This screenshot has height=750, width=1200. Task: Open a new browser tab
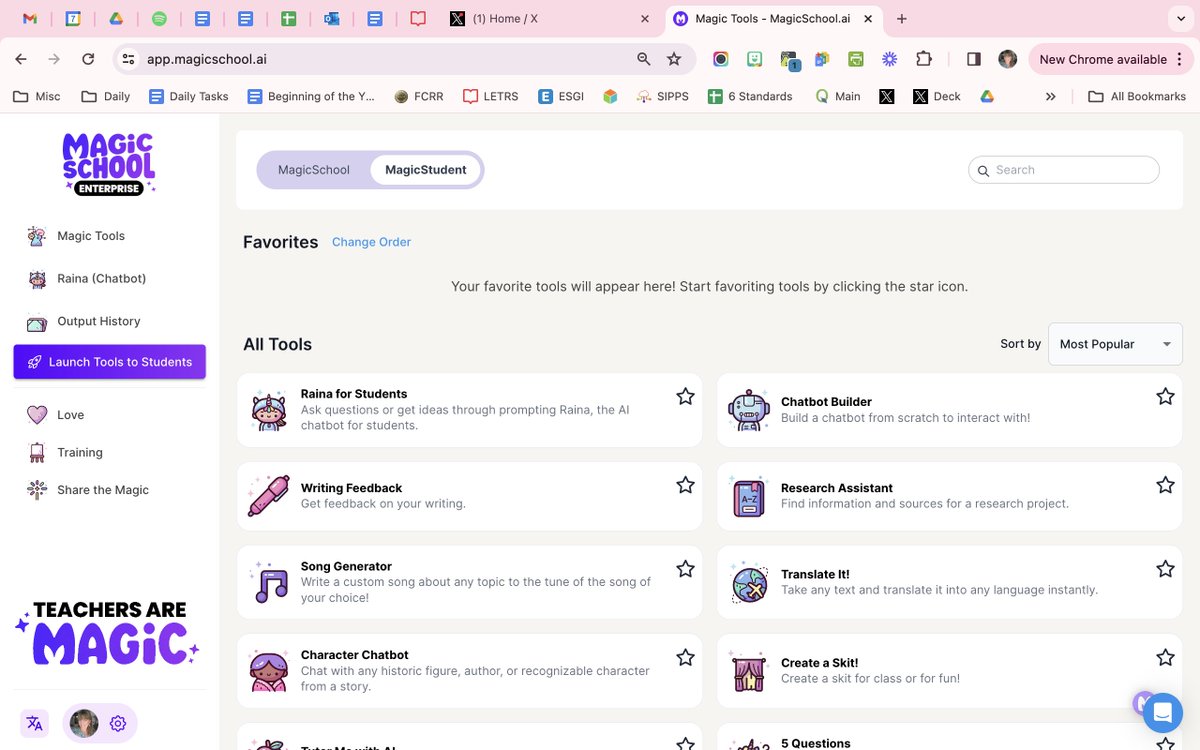pos(902,19)
